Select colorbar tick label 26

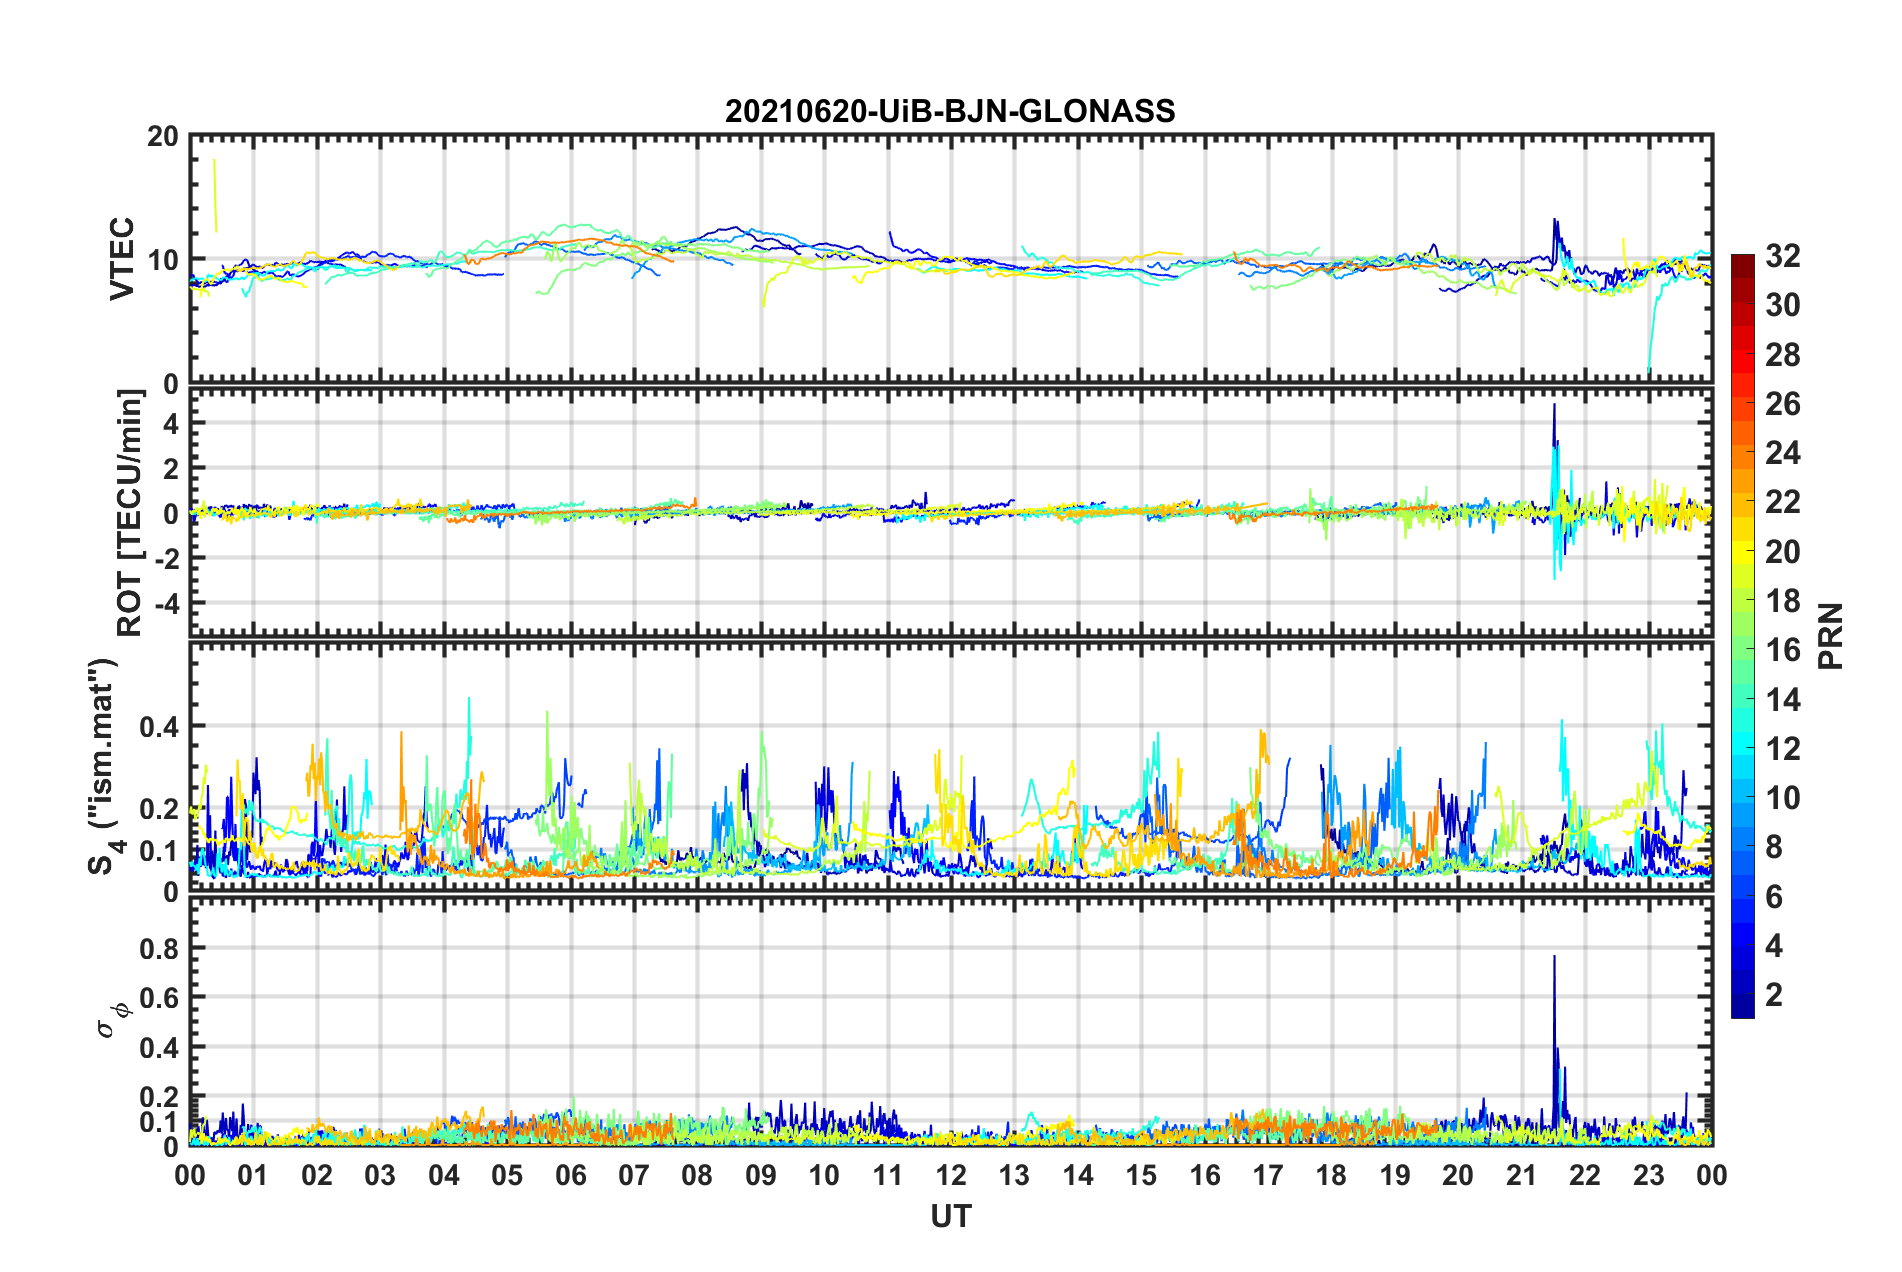point(1783,404)
